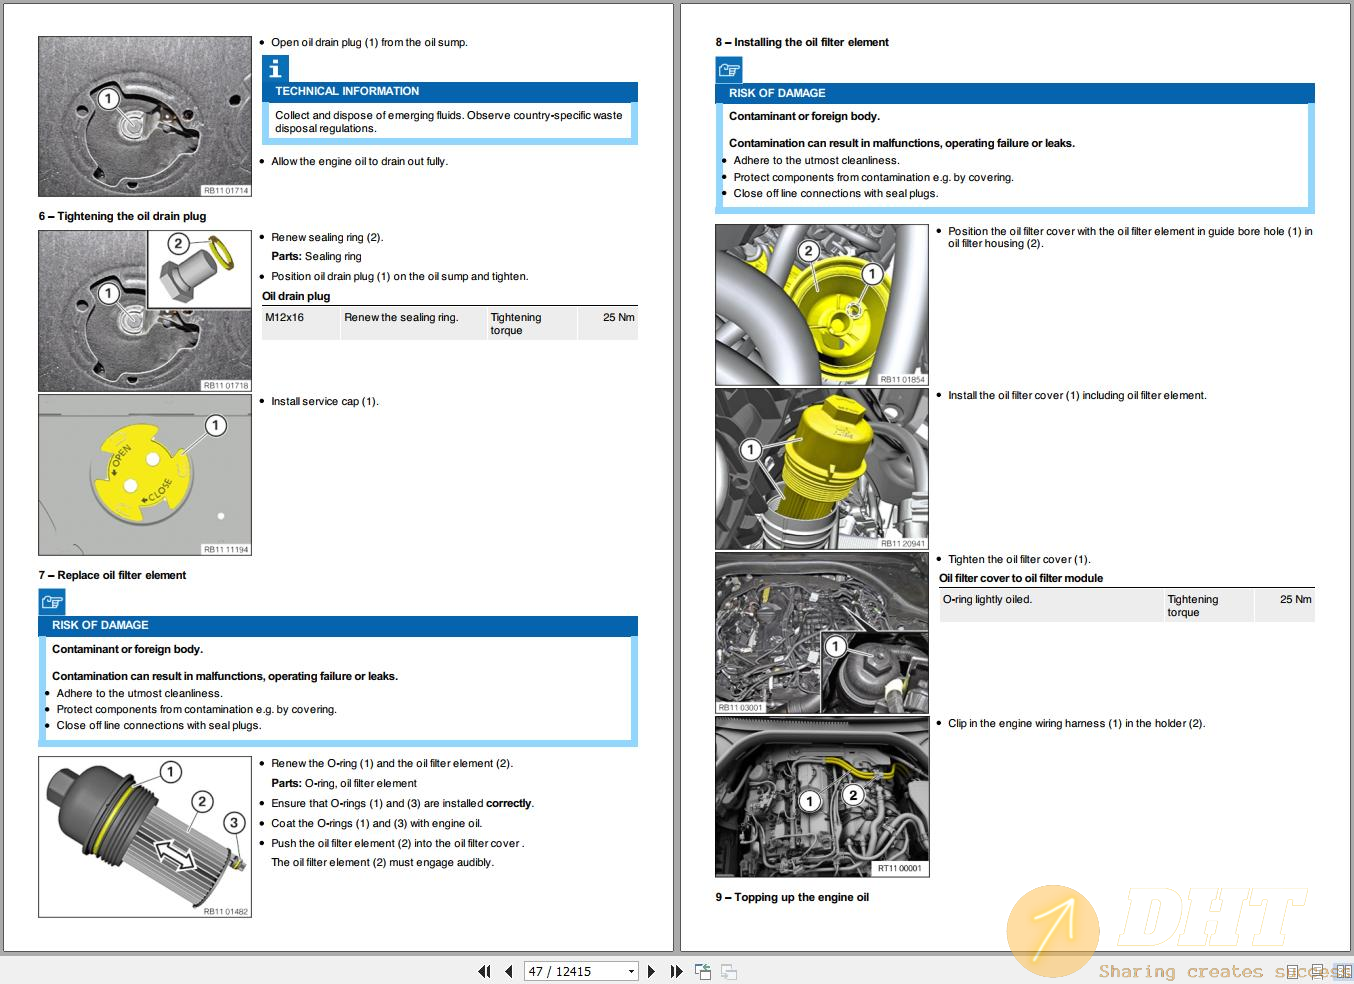Click the oil drain plug image RB11 01714
Screen dimensions: 1354x984
click(145, 116)
